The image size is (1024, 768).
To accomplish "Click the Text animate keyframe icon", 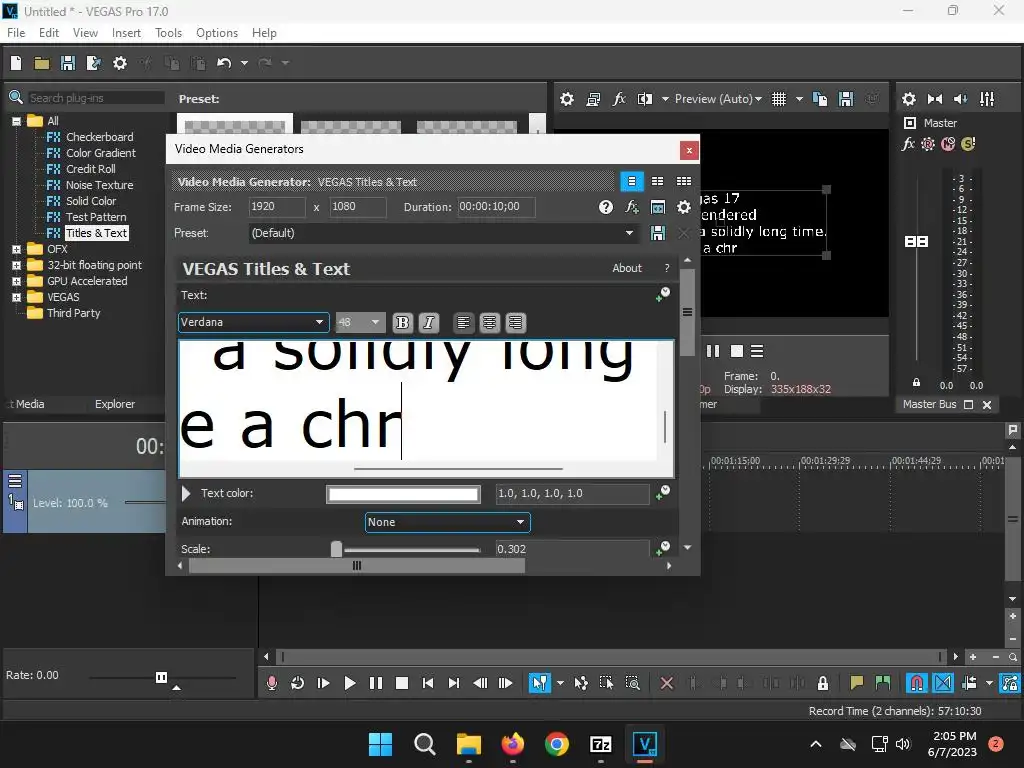I will pyautogui.click(x=663, y=295).
